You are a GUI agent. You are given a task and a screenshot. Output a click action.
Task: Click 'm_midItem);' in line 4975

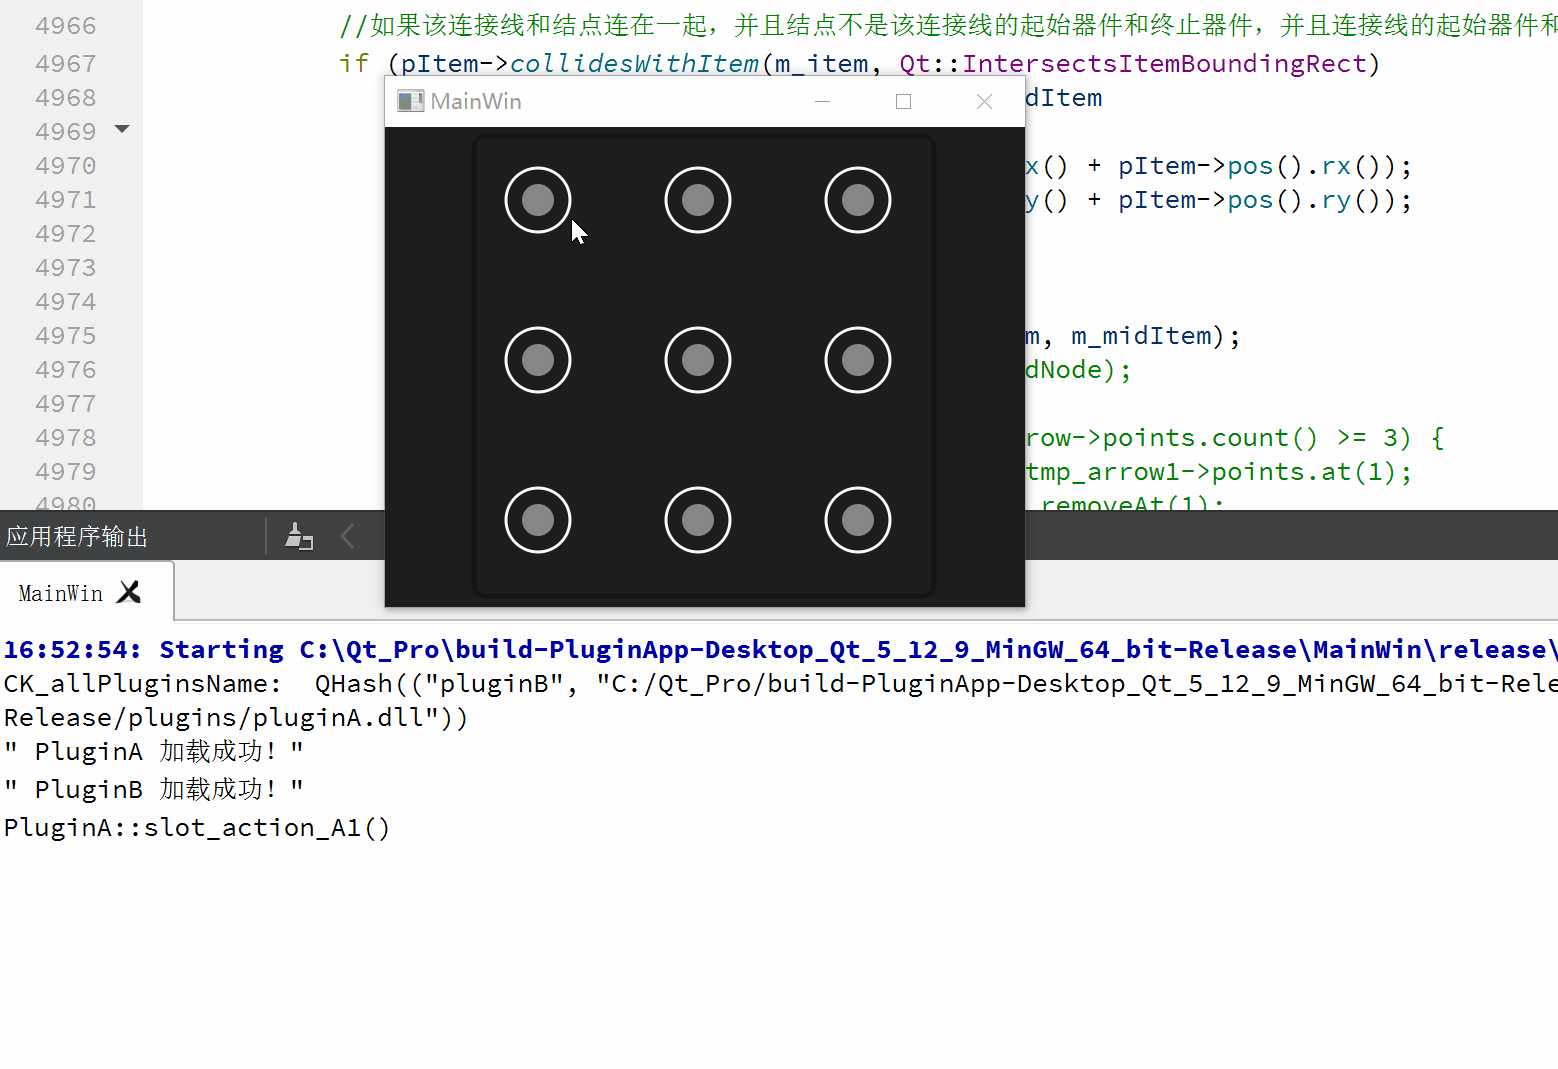pyautogui.click(x=1156, y=336)
